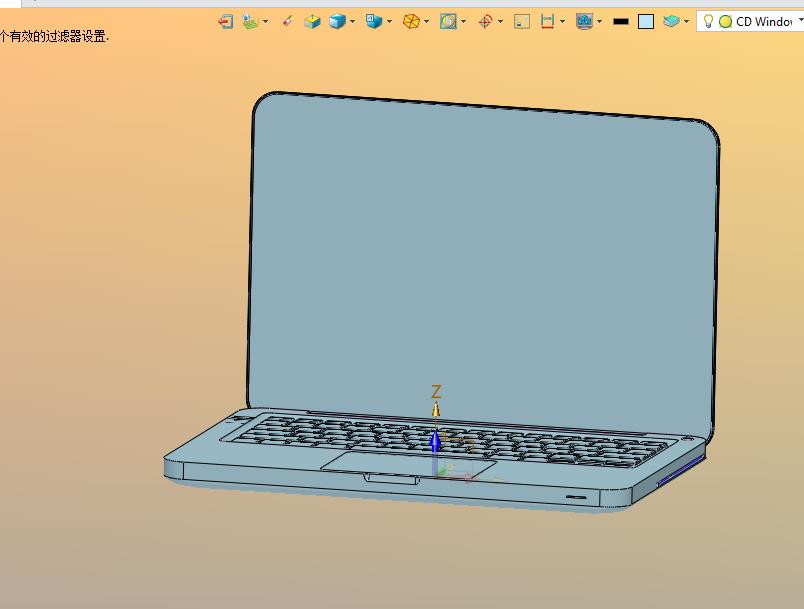Click the green landscape render icon

click(x=250, y=22)
